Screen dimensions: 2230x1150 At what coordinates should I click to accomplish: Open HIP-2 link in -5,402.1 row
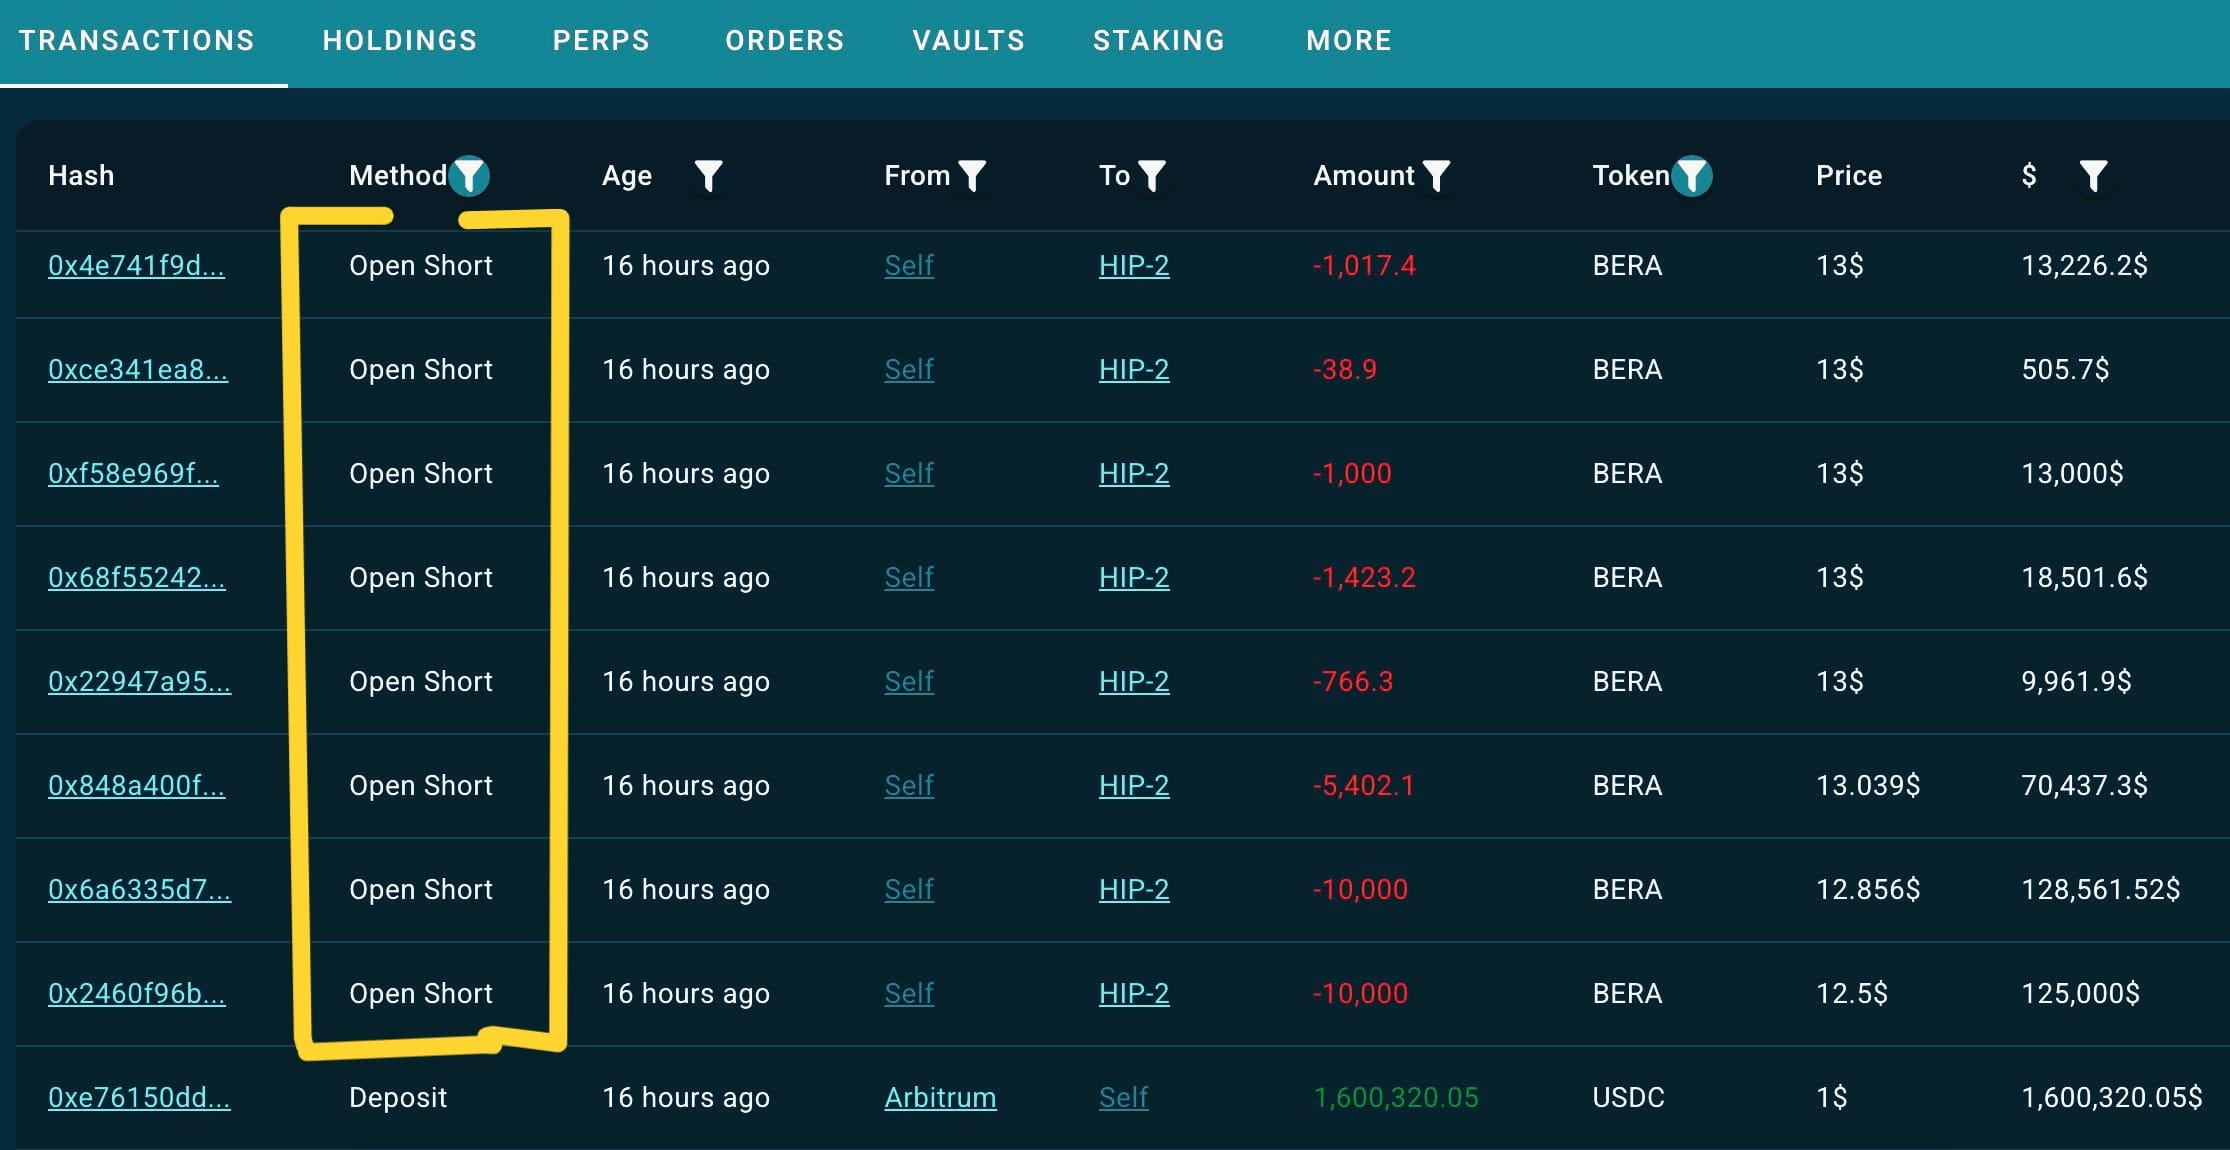pos(1135,786)
